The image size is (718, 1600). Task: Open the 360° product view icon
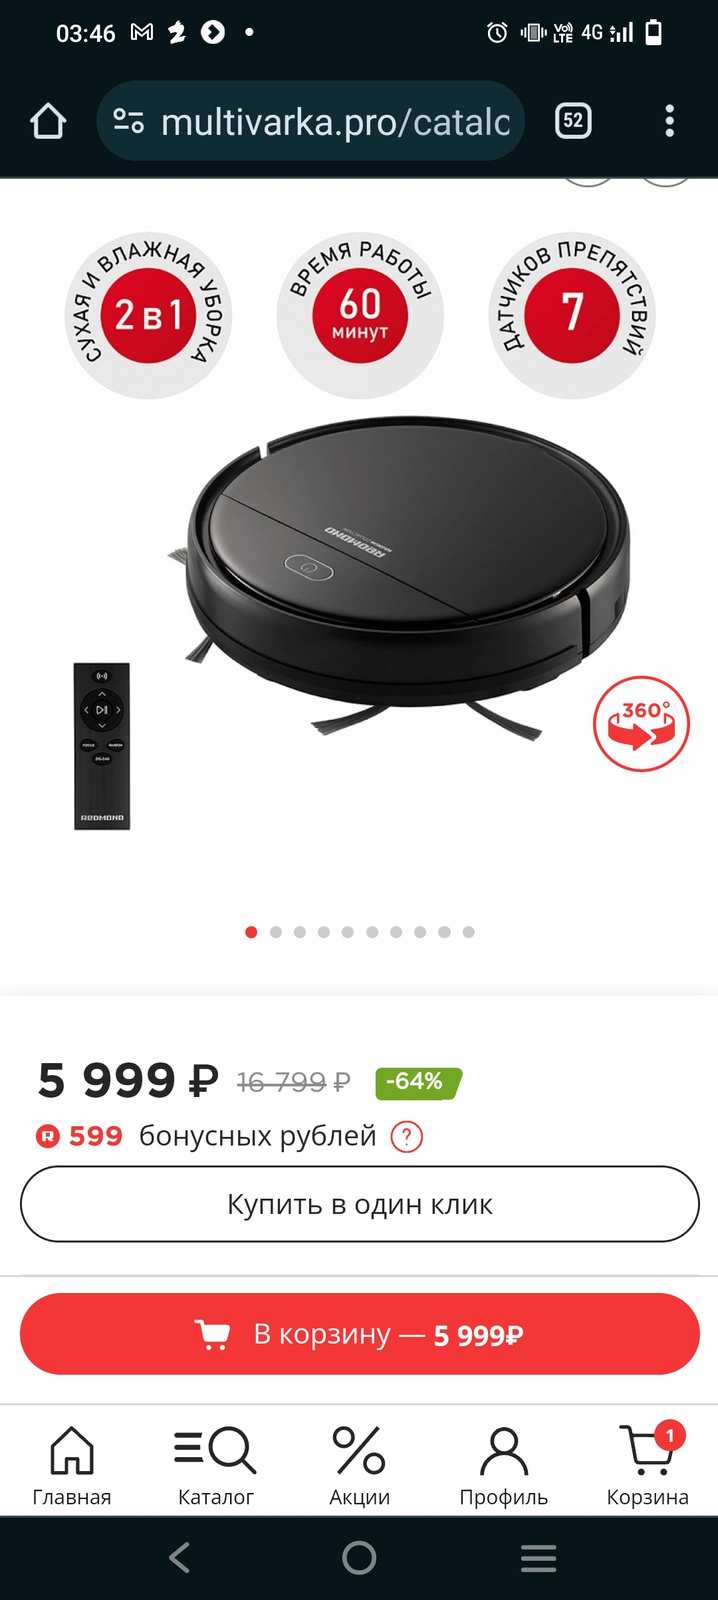click(x=641, y=724)
